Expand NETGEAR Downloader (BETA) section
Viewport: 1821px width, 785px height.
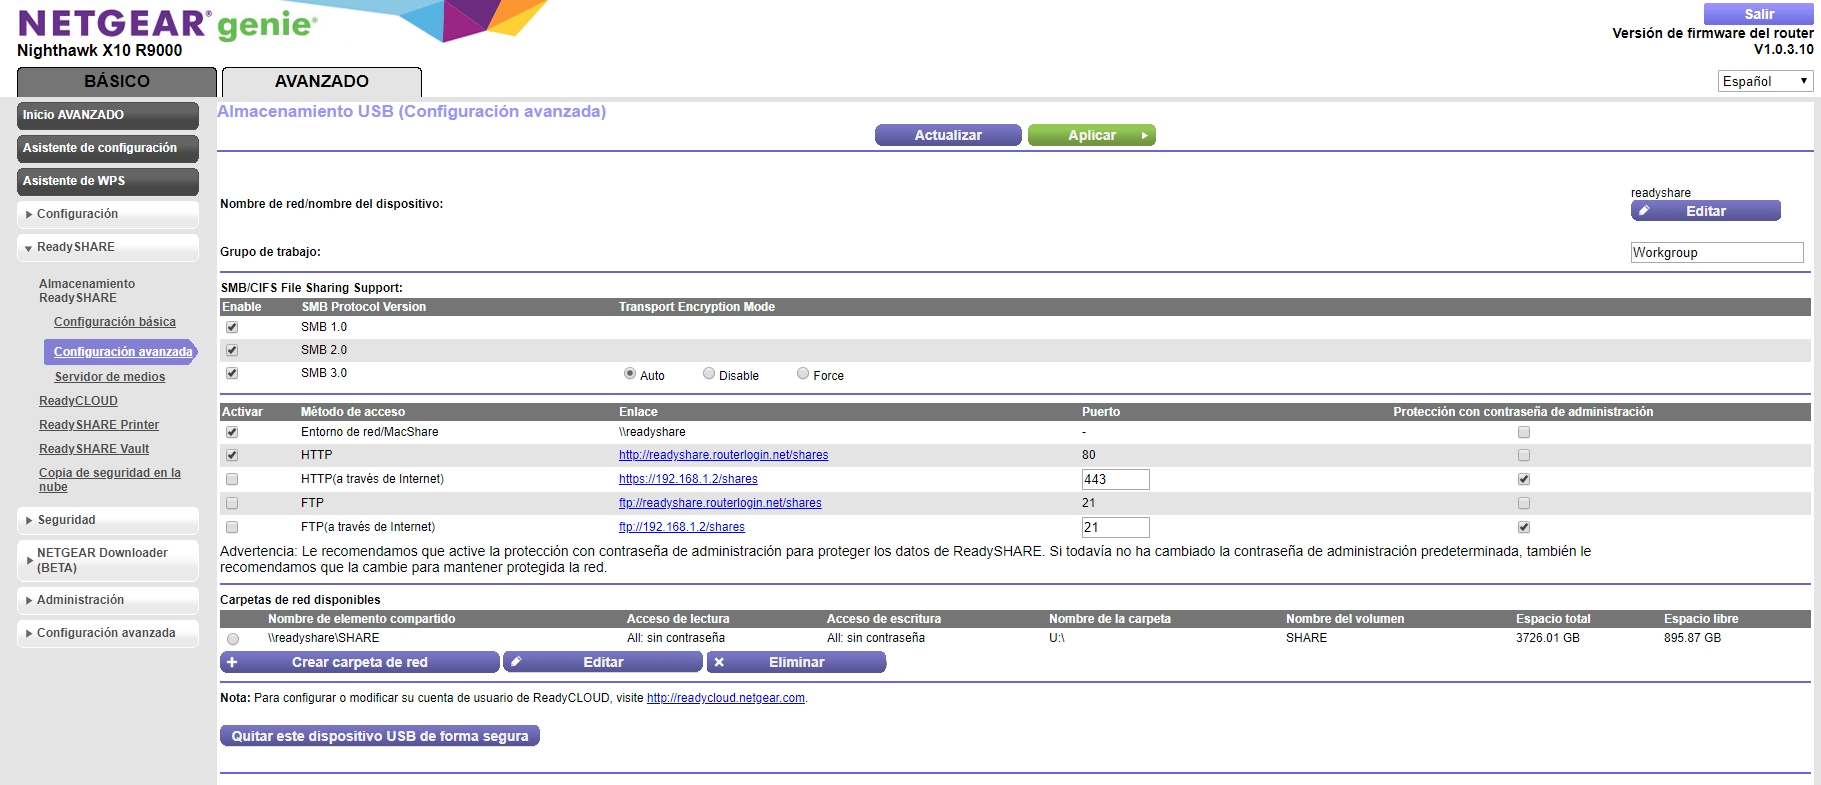coord(108,560)
